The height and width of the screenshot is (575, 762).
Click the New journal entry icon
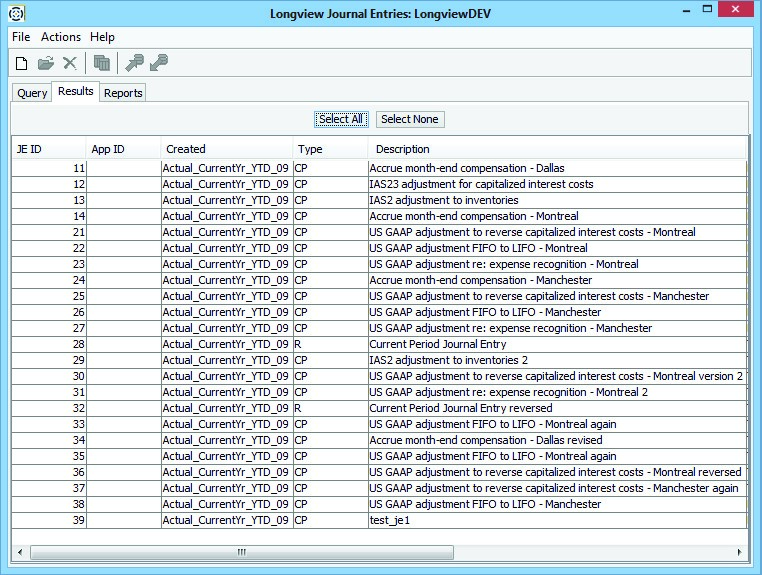pyautogui.click(x=22, y=63)
